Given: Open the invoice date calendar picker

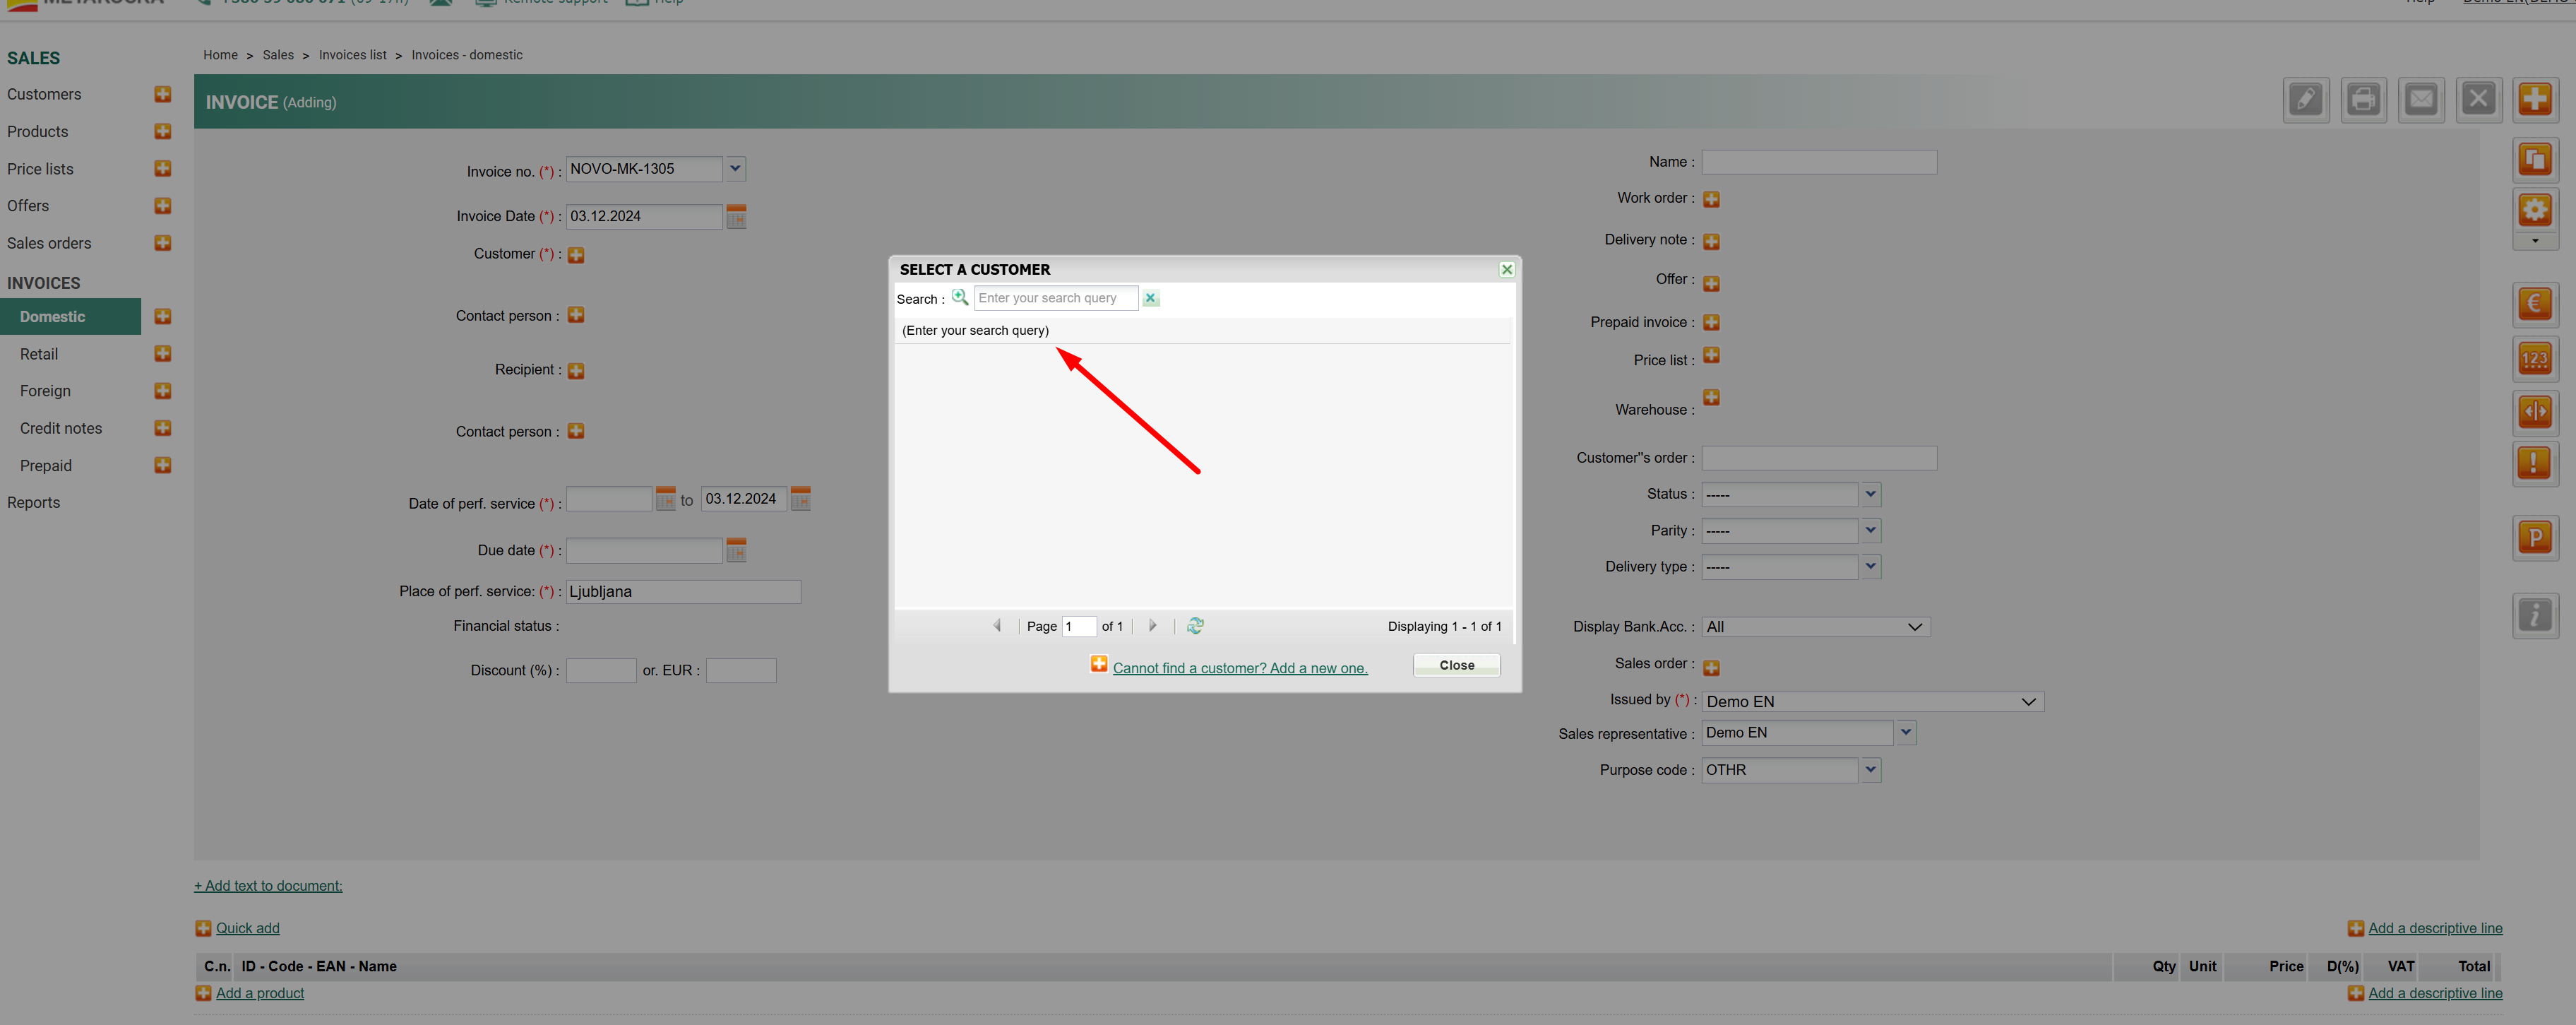Looking at the screenshot, I should pyautogui.click(x=736, y=216).
